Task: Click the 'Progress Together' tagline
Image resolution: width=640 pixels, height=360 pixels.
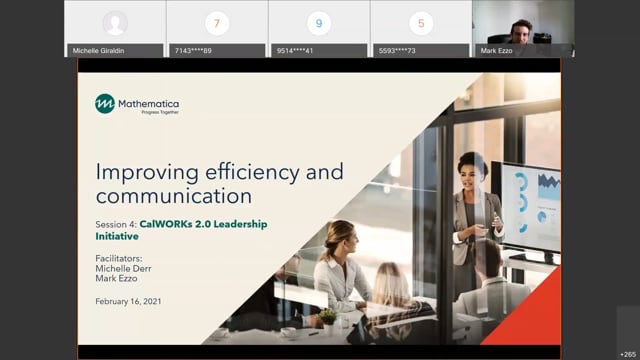Action: (x=160, y=112)
